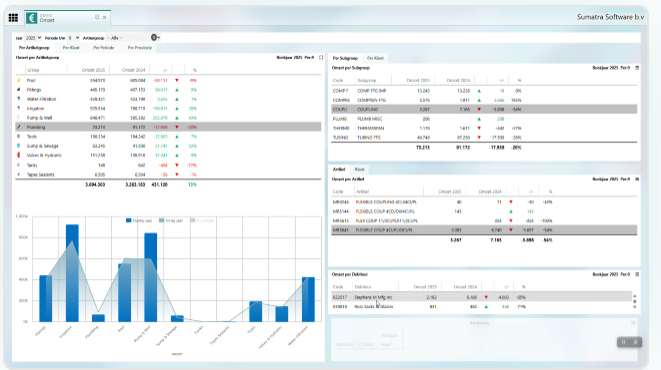
Task: Click the Valves & Hydrants group icon
Action: click(x=19, y=155)
